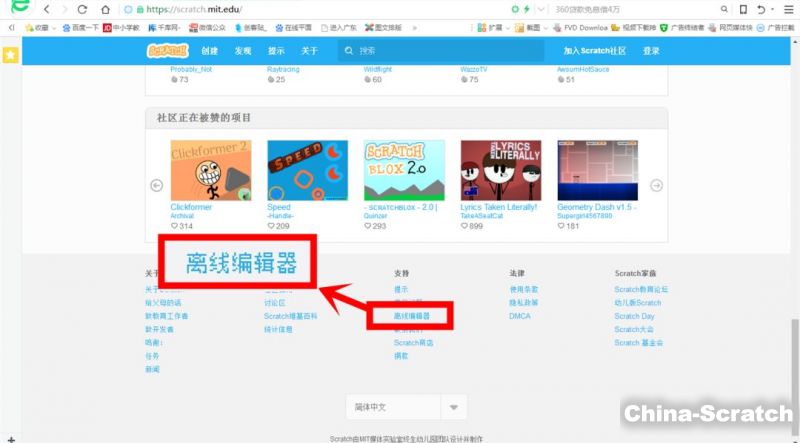Click the Scratch logo in the navbar

point(168,50)
